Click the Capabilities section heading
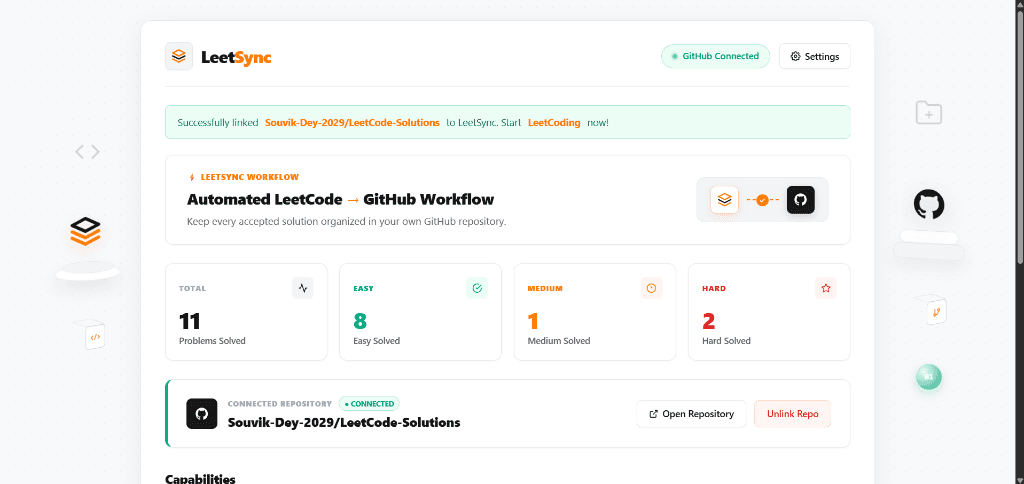Image resolution: width=1024 pixels, height=484 pixels. pyautogui.click(x=200, y=479)
